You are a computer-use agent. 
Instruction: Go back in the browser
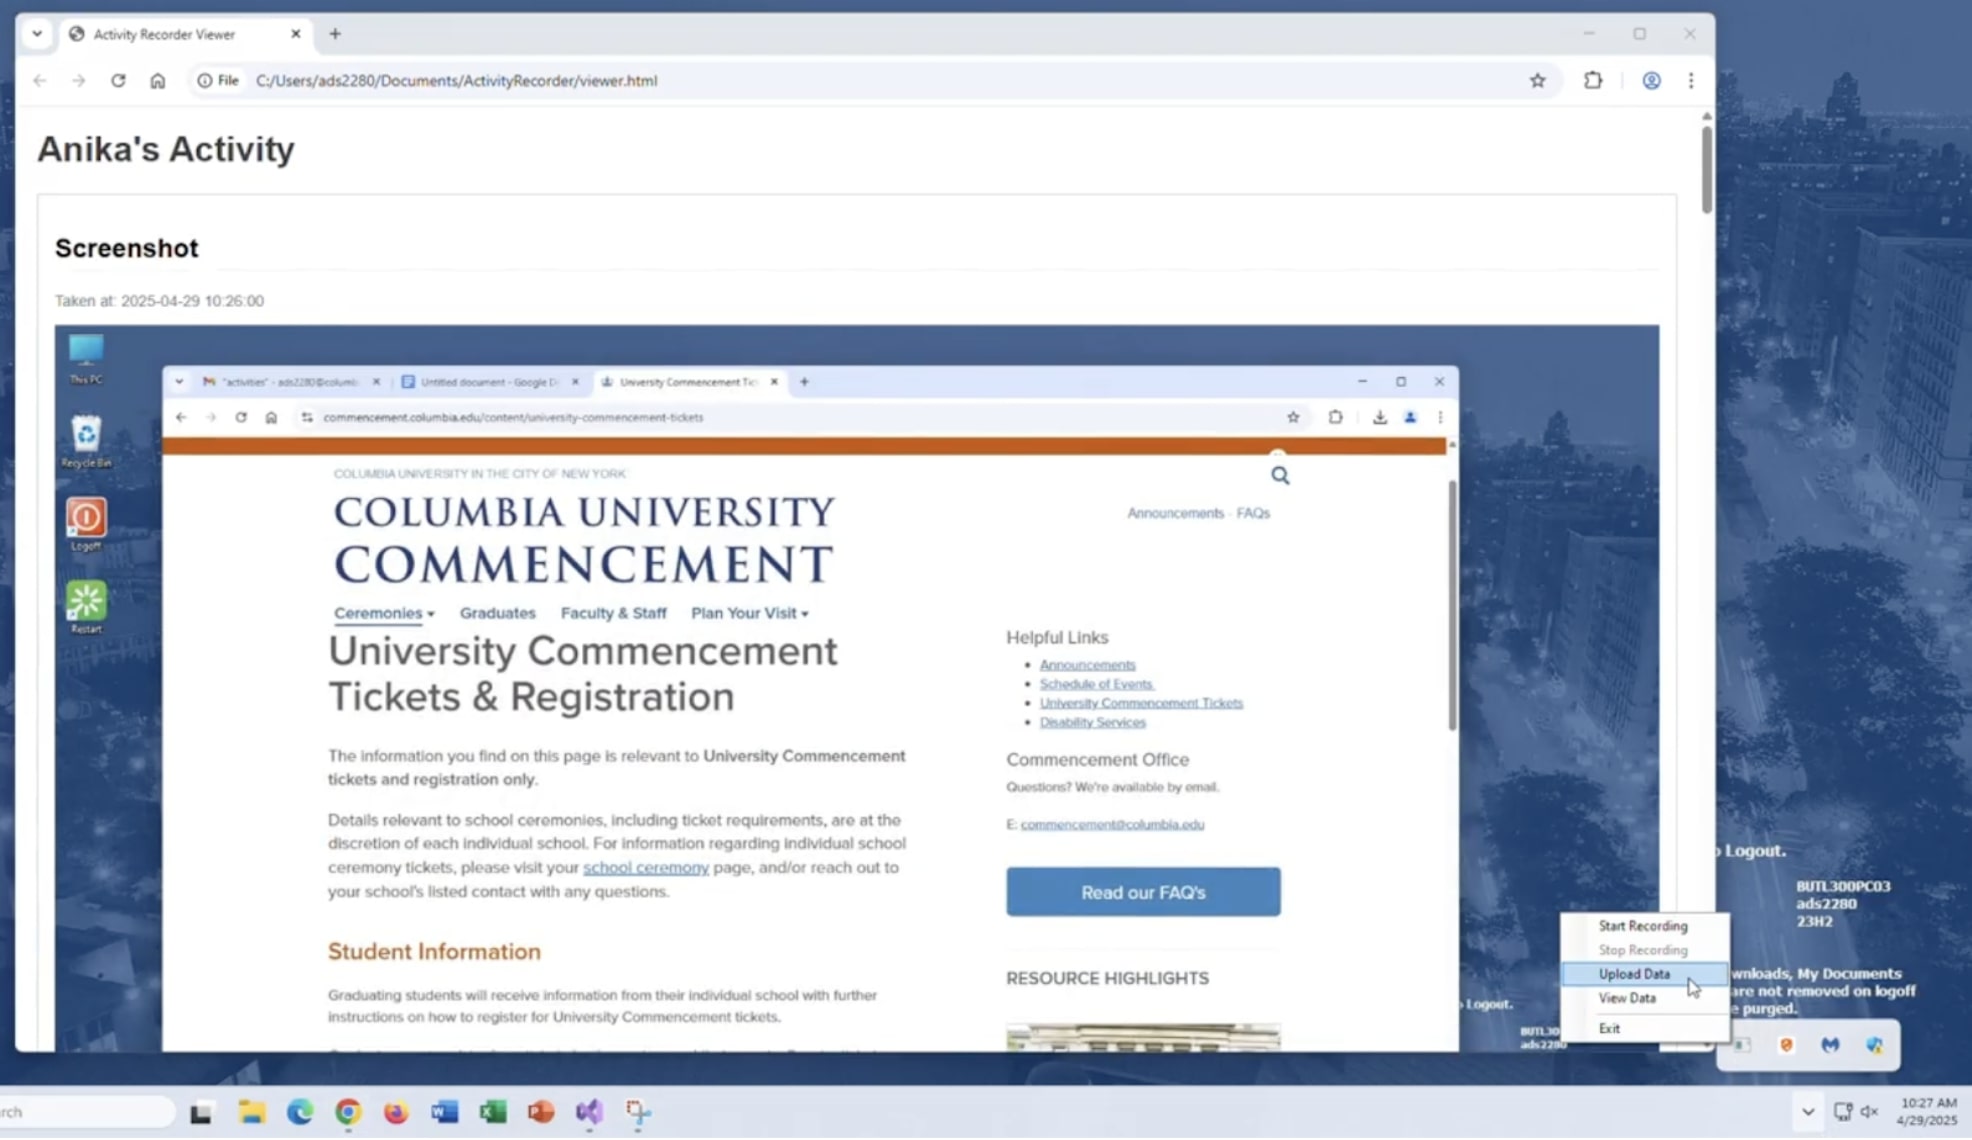coord(40,81)
